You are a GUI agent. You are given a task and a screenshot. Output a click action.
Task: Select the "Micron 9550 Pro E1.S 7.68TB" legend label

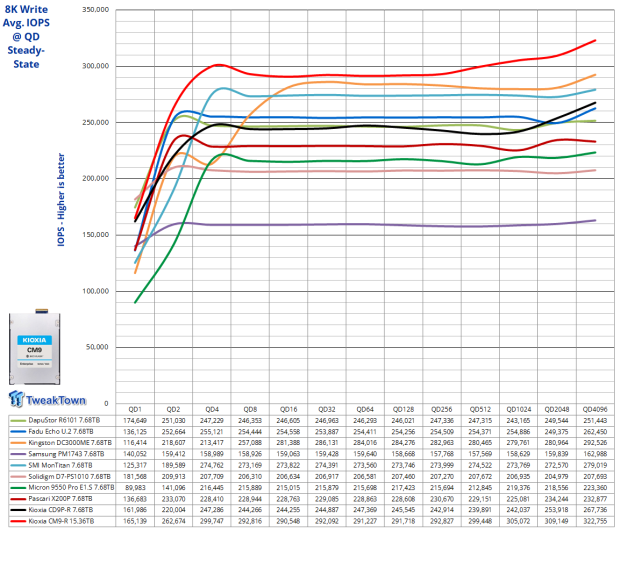pyautogui.click(x=72, y=488)
